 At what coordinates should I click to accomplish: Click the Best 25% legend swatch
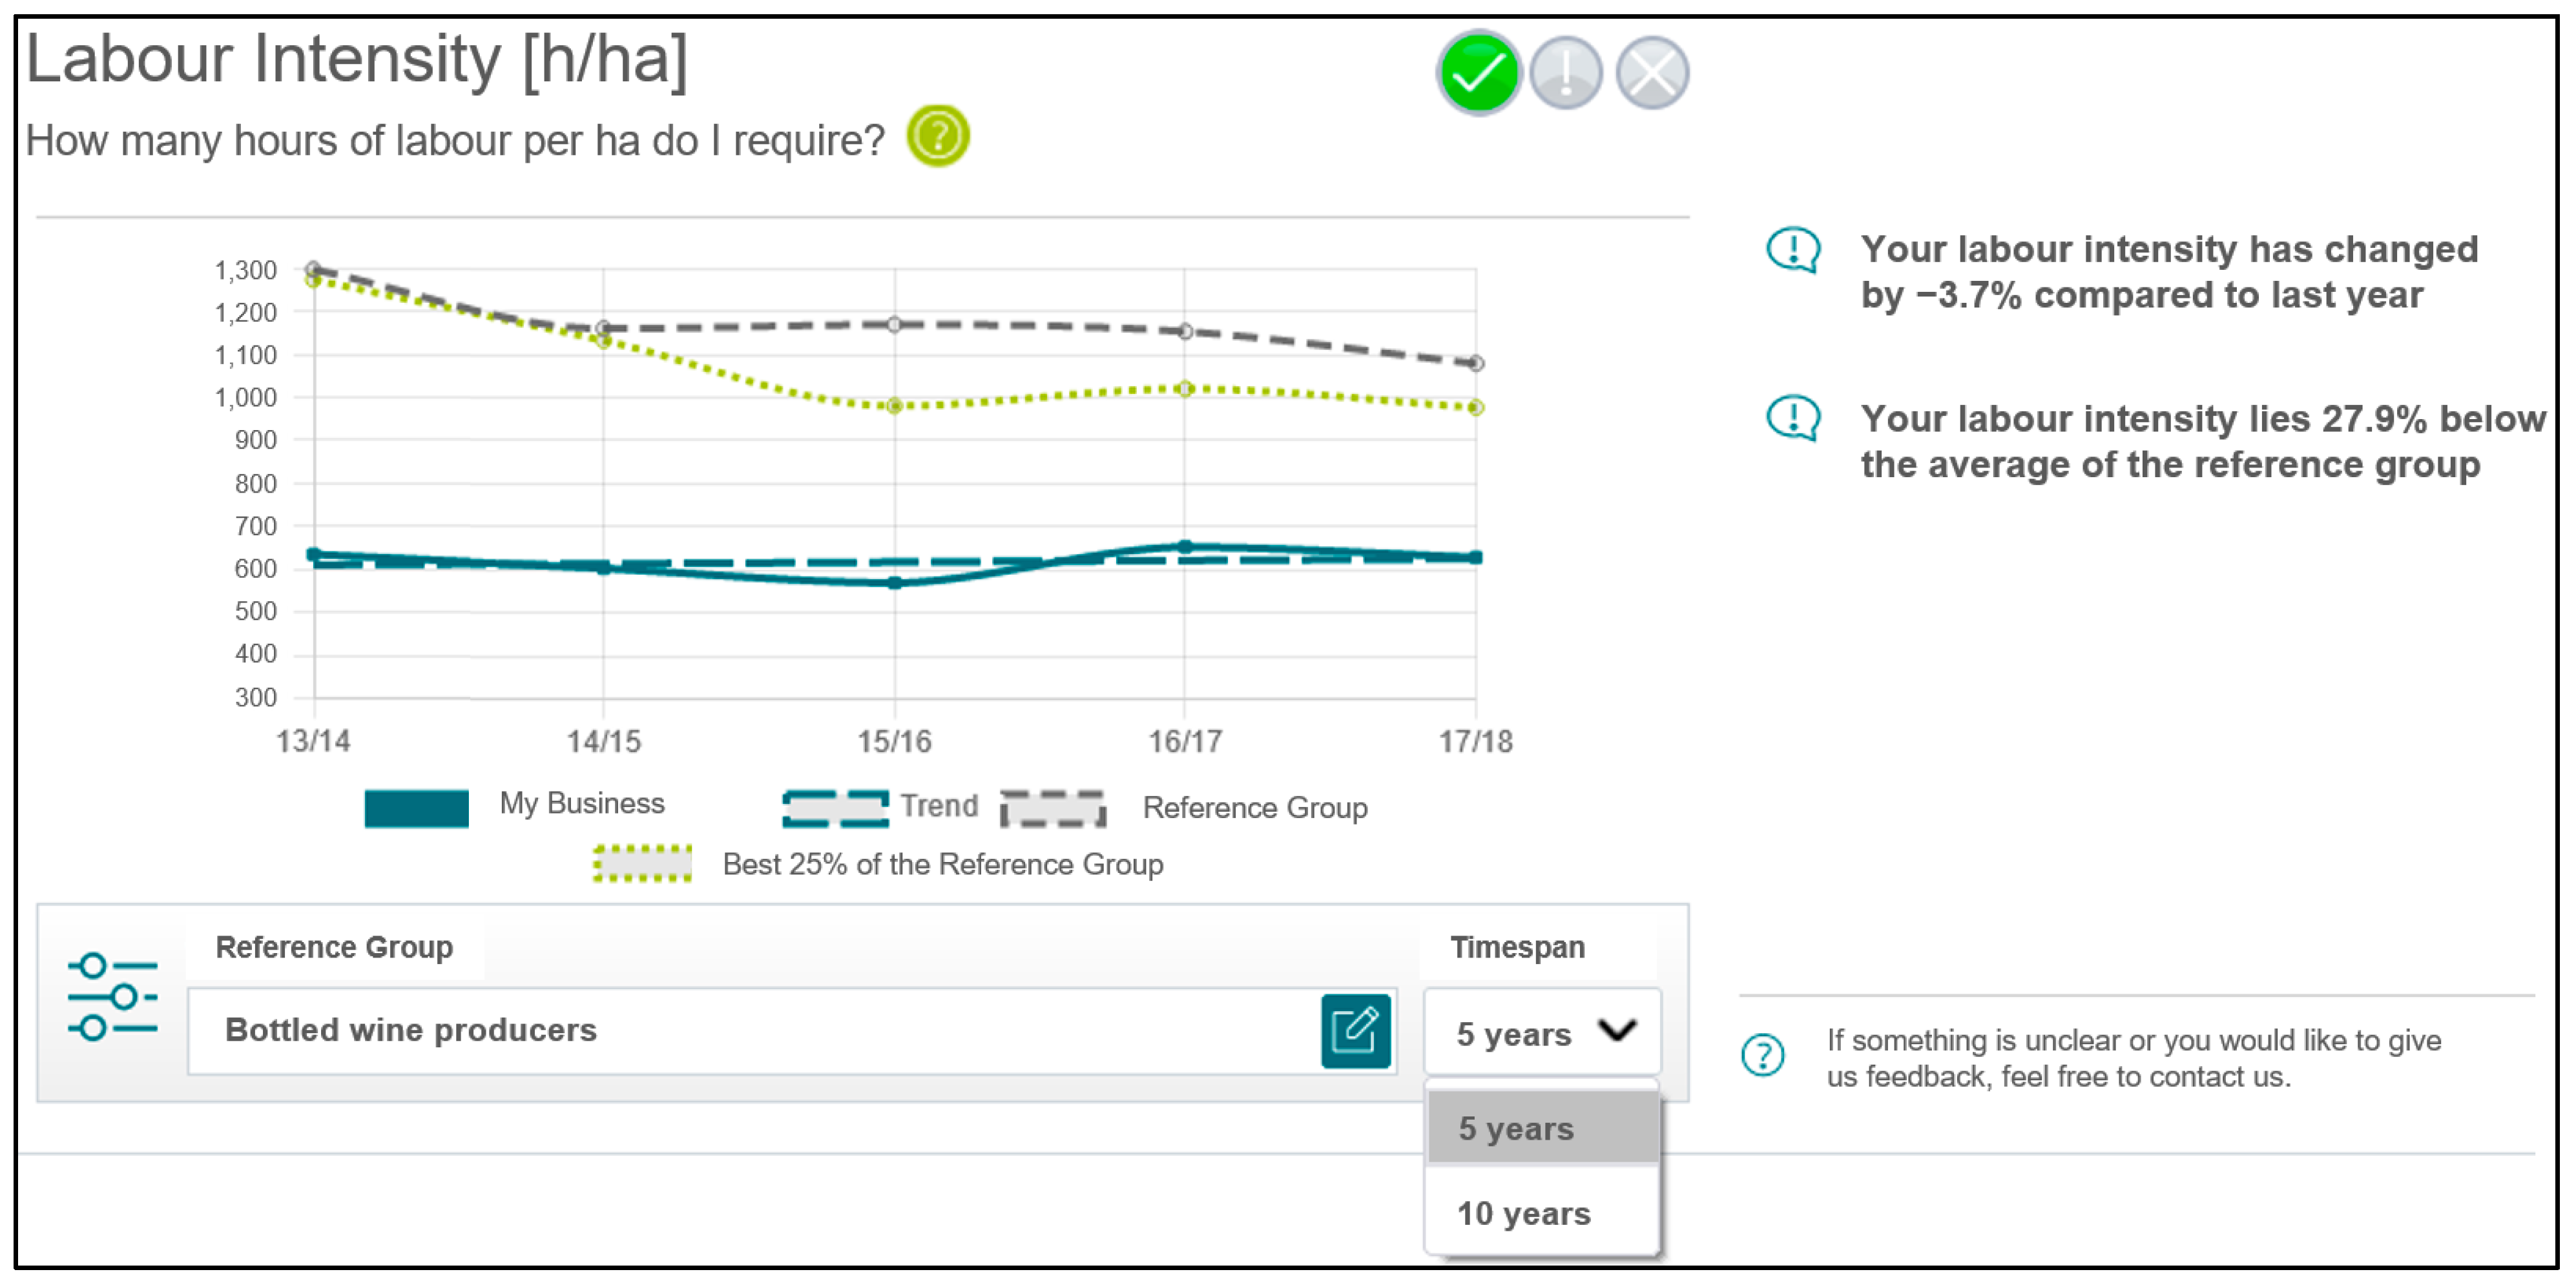click(642, 864)
